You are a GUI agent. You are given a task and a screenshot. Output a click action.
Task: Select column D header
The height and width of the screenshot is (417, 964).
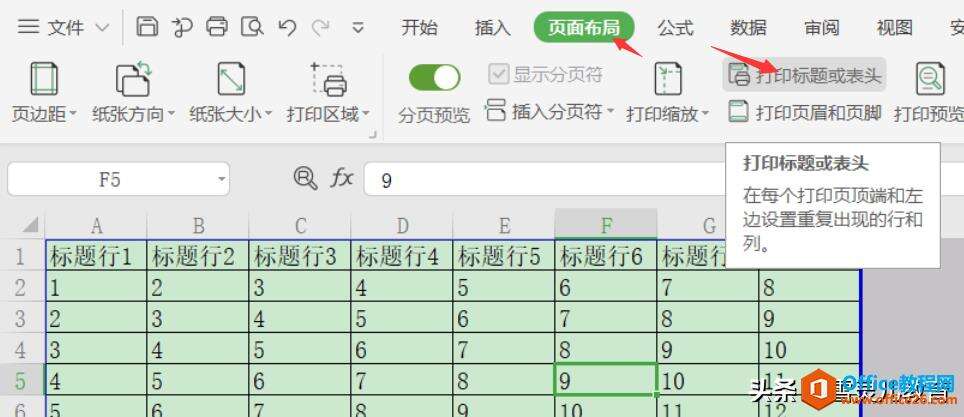[402, 226]
